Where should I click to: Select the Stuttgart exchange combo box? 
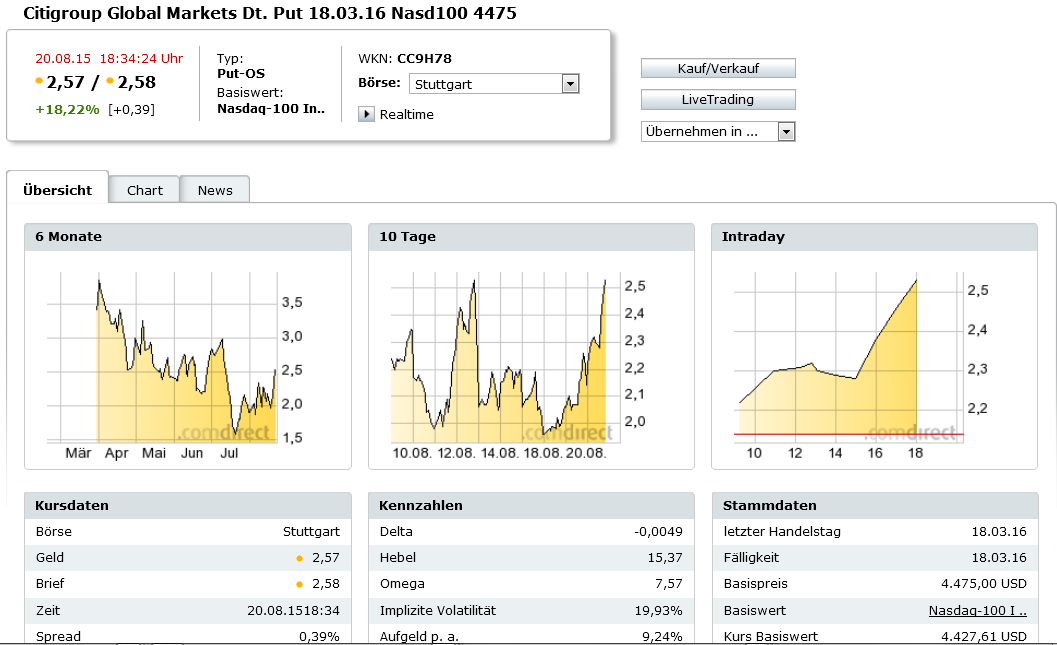click(494, 84)
